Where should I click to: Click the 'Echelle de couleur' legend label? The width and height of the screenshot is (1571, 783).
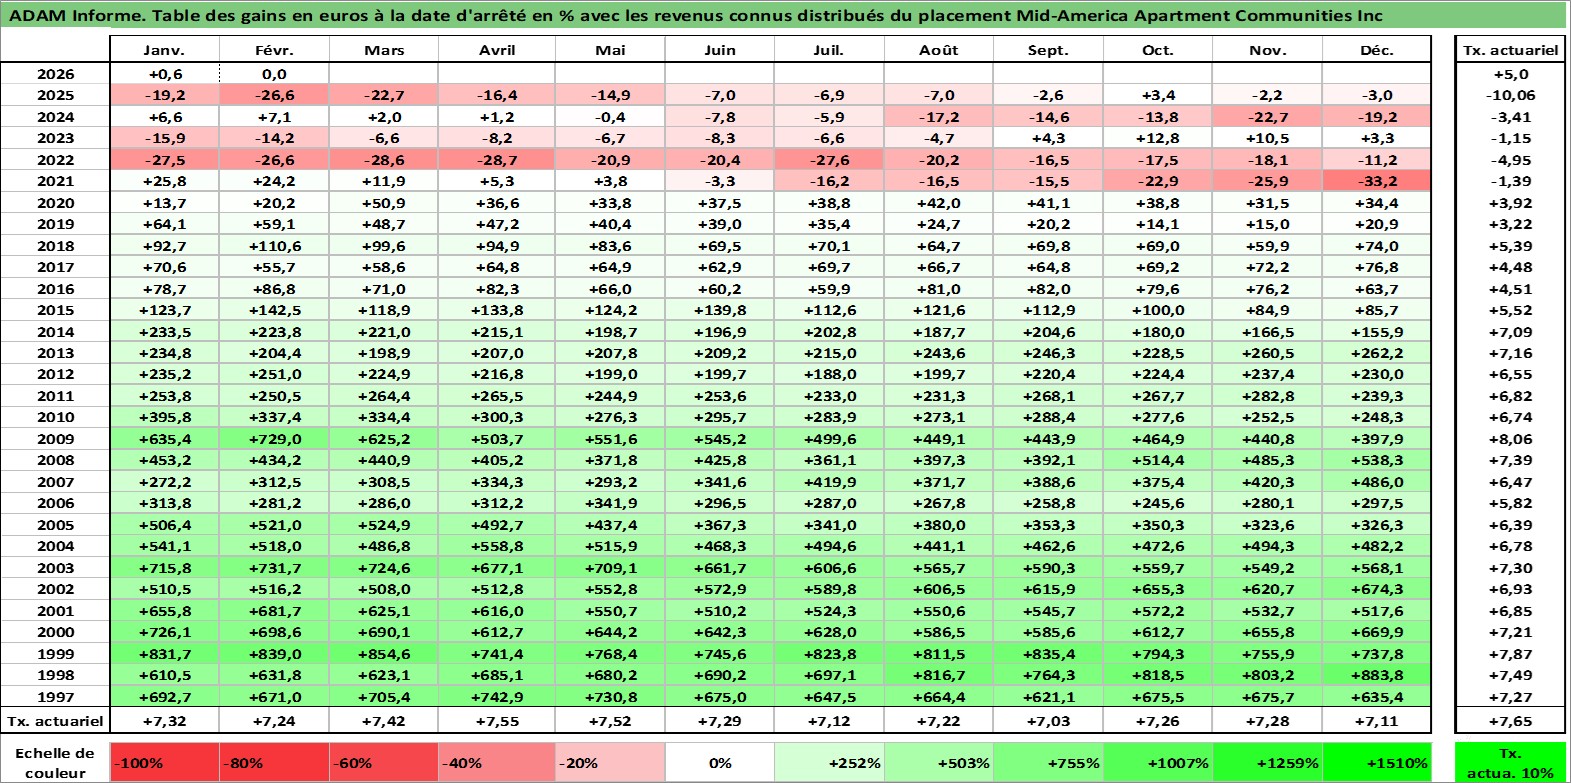click(55, 762)
